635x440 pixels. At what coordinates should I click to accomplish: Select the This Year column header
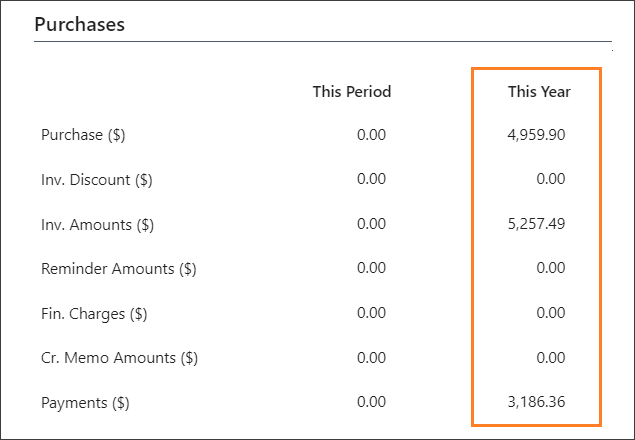(x=539, y=92)
